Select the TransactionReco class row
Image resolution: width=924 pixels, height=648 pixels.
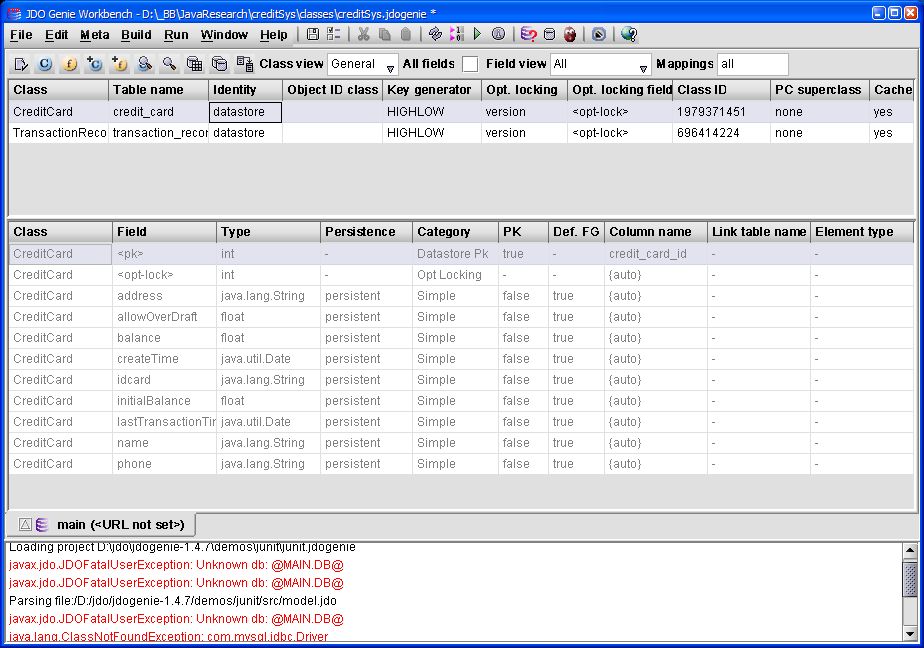click(x=460, y=133)
